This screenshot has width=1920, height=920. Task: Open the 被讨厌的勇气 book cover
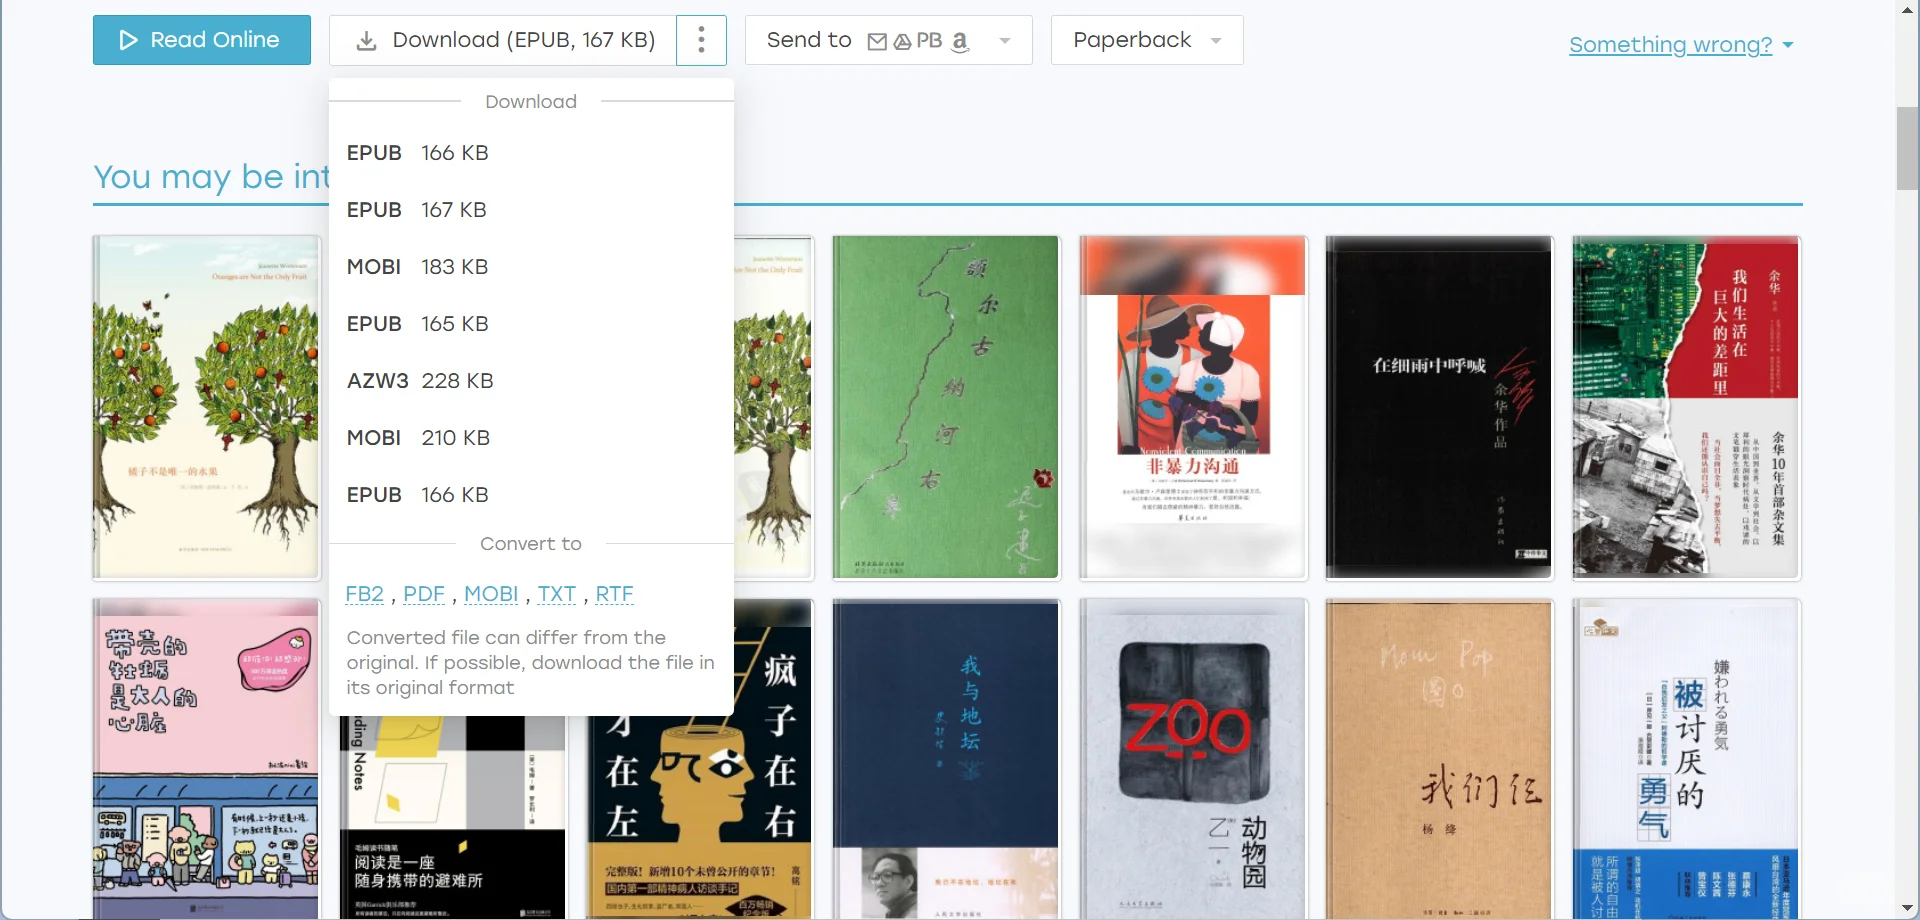coord(1686,759)
